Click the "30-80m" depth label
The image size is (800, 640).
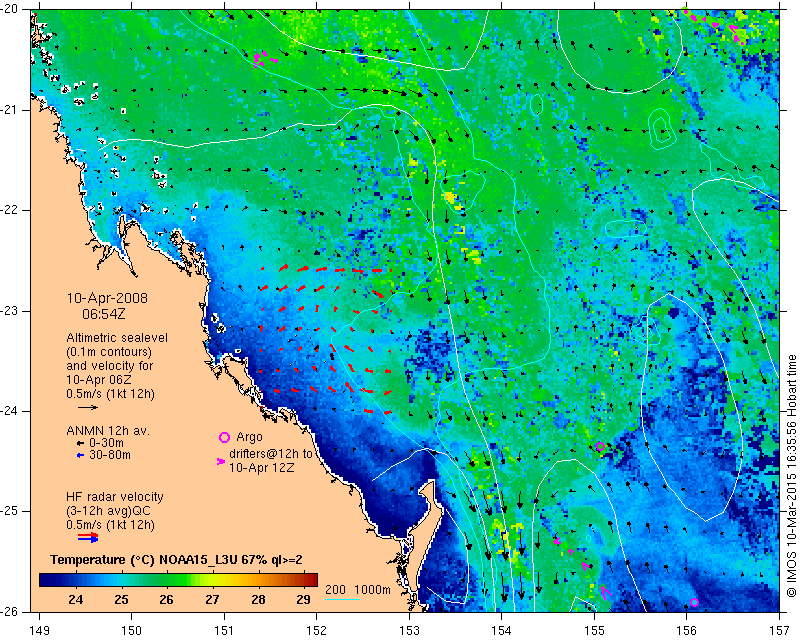109,455
